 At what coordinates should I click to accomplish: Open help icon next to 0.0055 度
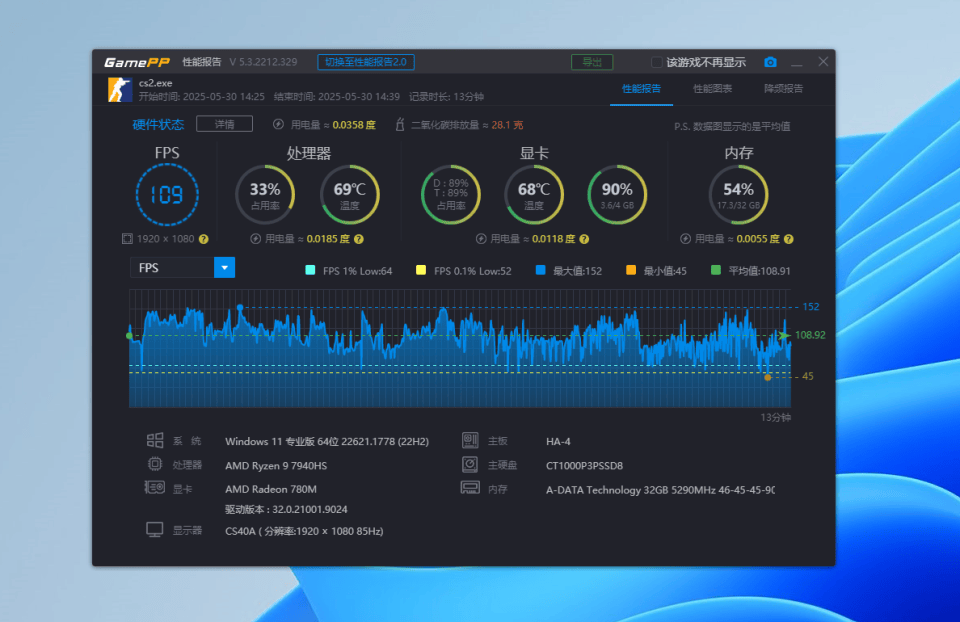click(789, 239)
